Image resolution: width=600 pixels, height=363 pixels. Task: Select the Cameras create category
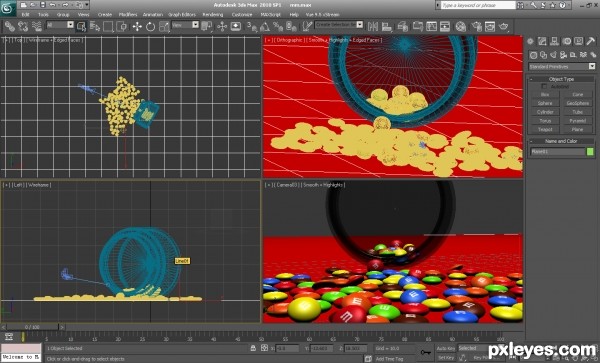[x=563, y=55]
